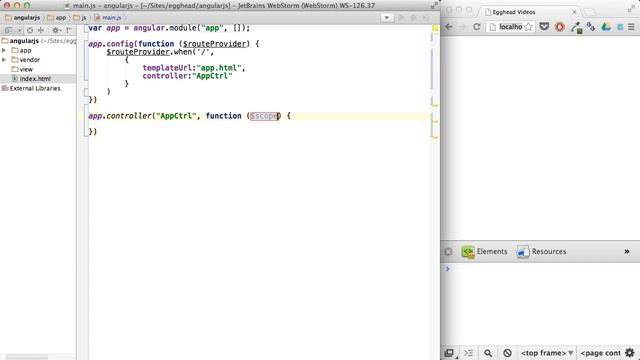Click the localhost address bar
This screenshot has height=360, width=640.
coord(511,27)
